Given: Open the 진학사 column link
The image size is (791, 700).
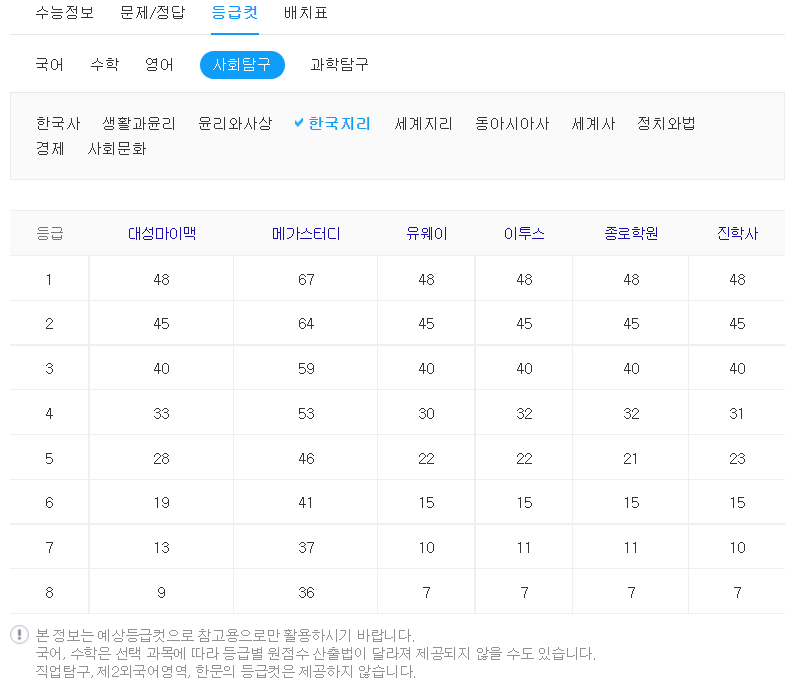Looking at the screenshot, I should (x=738, y=234).
